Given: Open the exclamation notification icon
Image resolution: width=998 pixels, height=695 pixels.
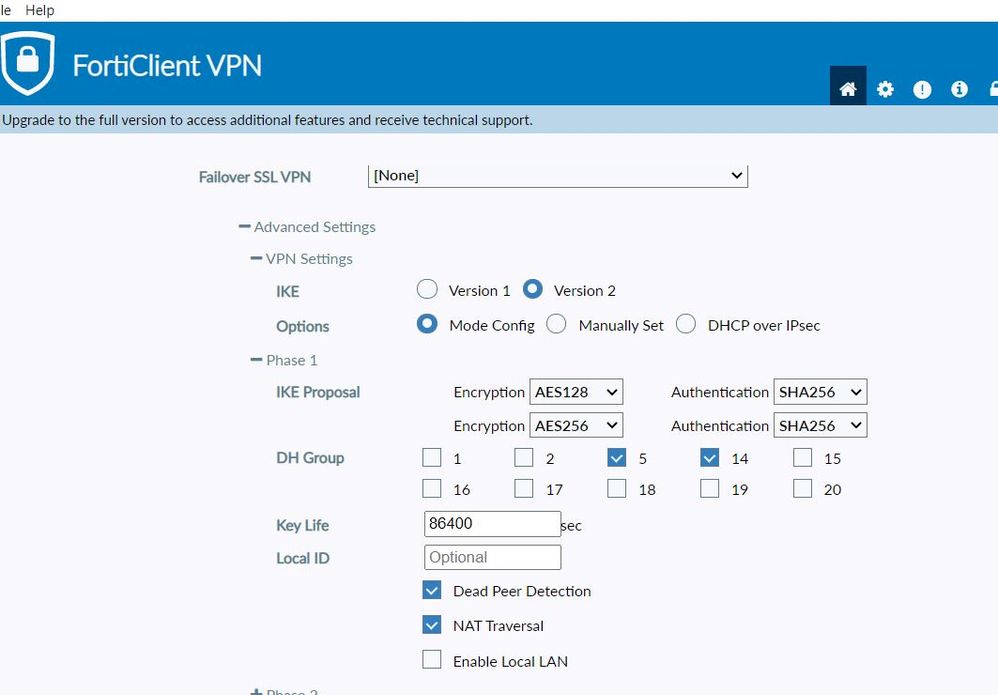Looking at the screenshot, I should [x=922, y=89].
